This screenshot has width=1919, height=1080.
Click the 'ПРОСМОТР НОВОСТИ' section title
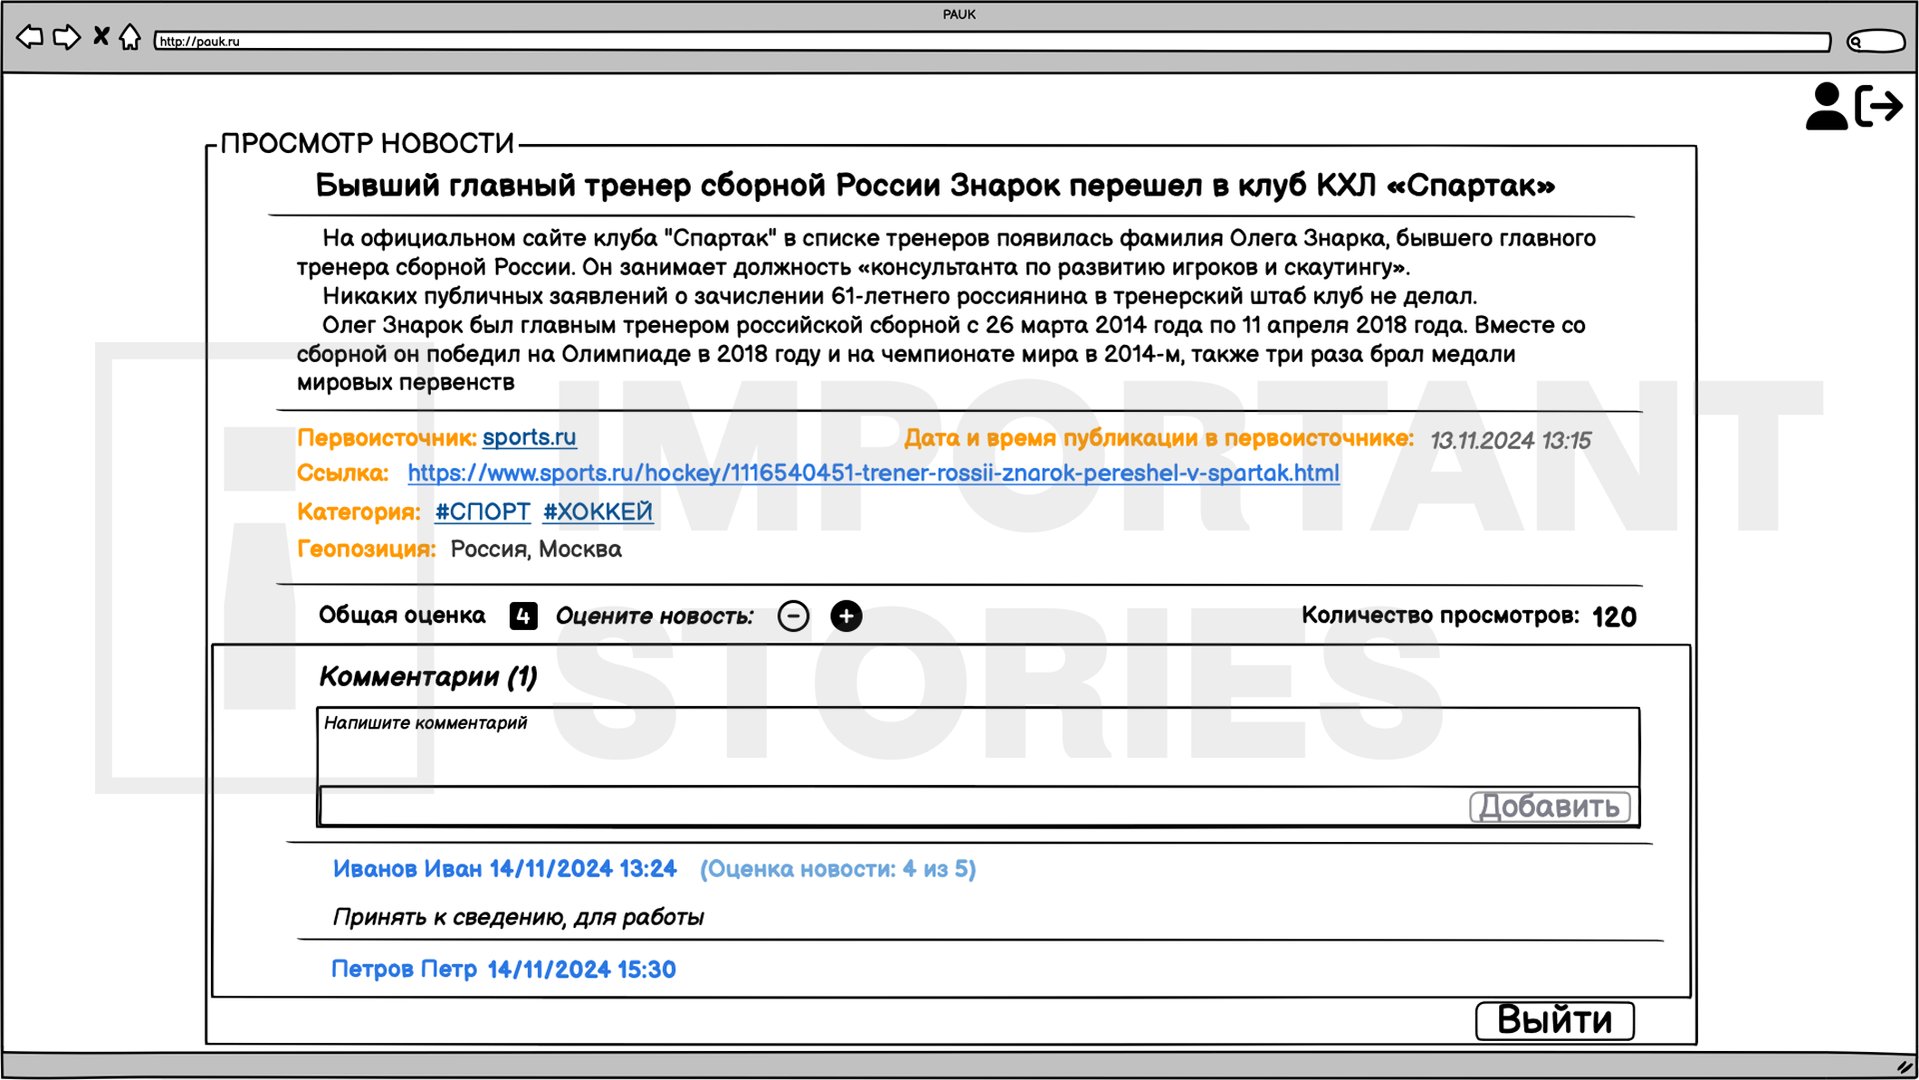[x=367, y=144]
